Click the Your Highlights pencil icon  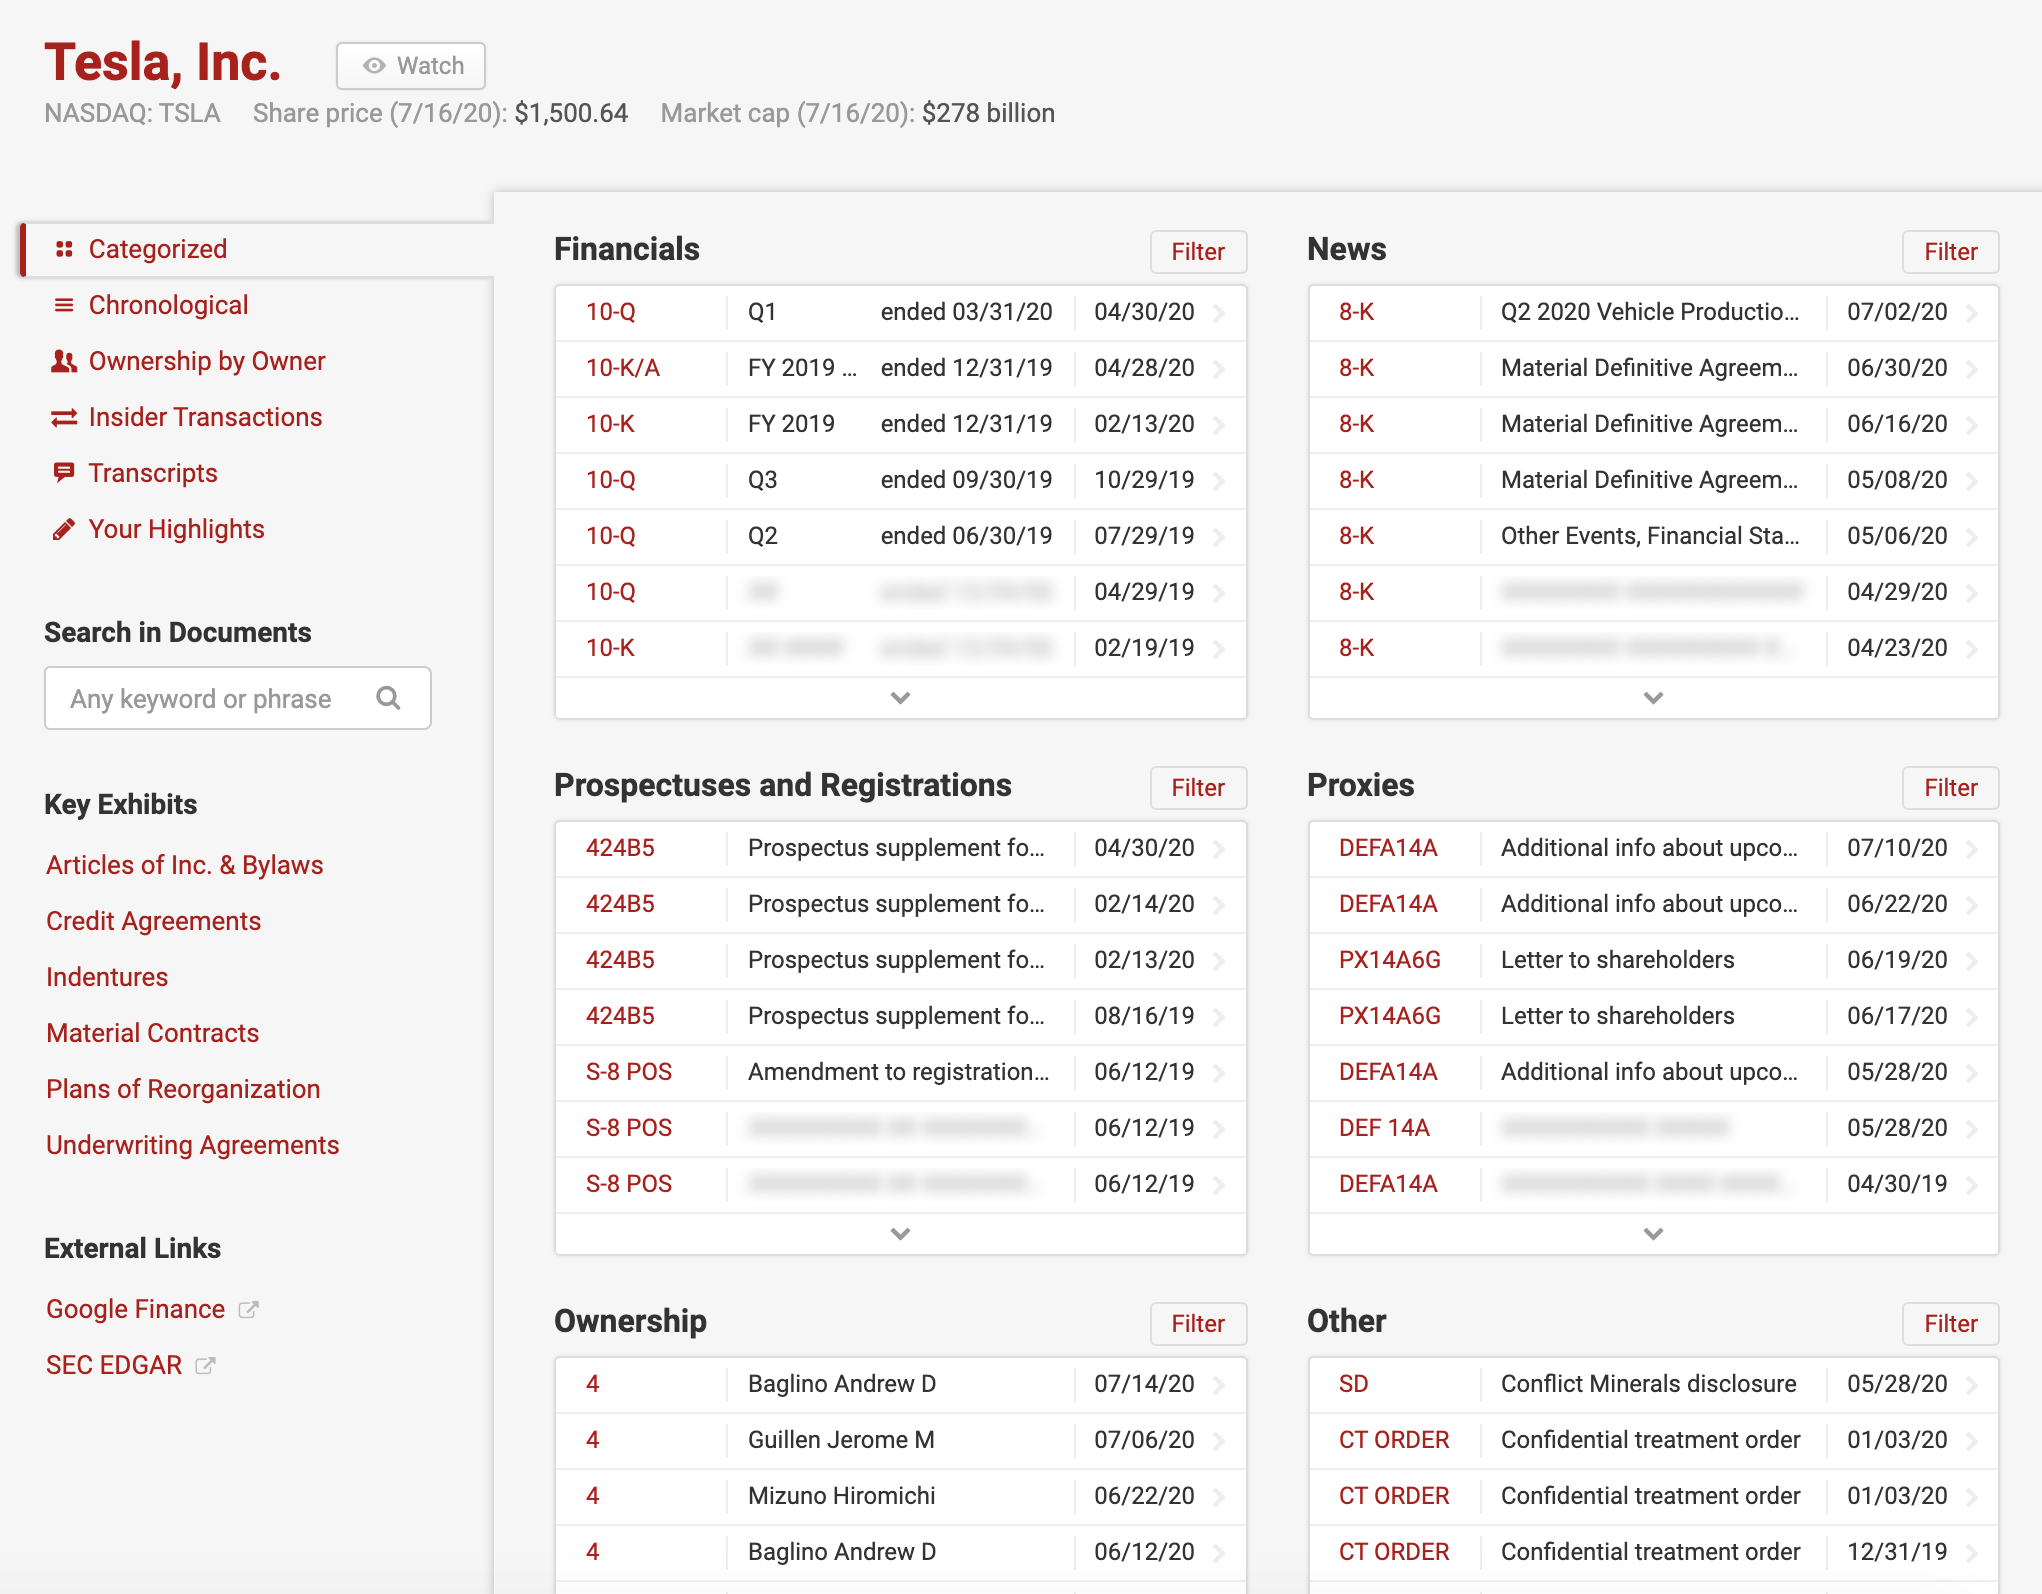click(64, 529)
